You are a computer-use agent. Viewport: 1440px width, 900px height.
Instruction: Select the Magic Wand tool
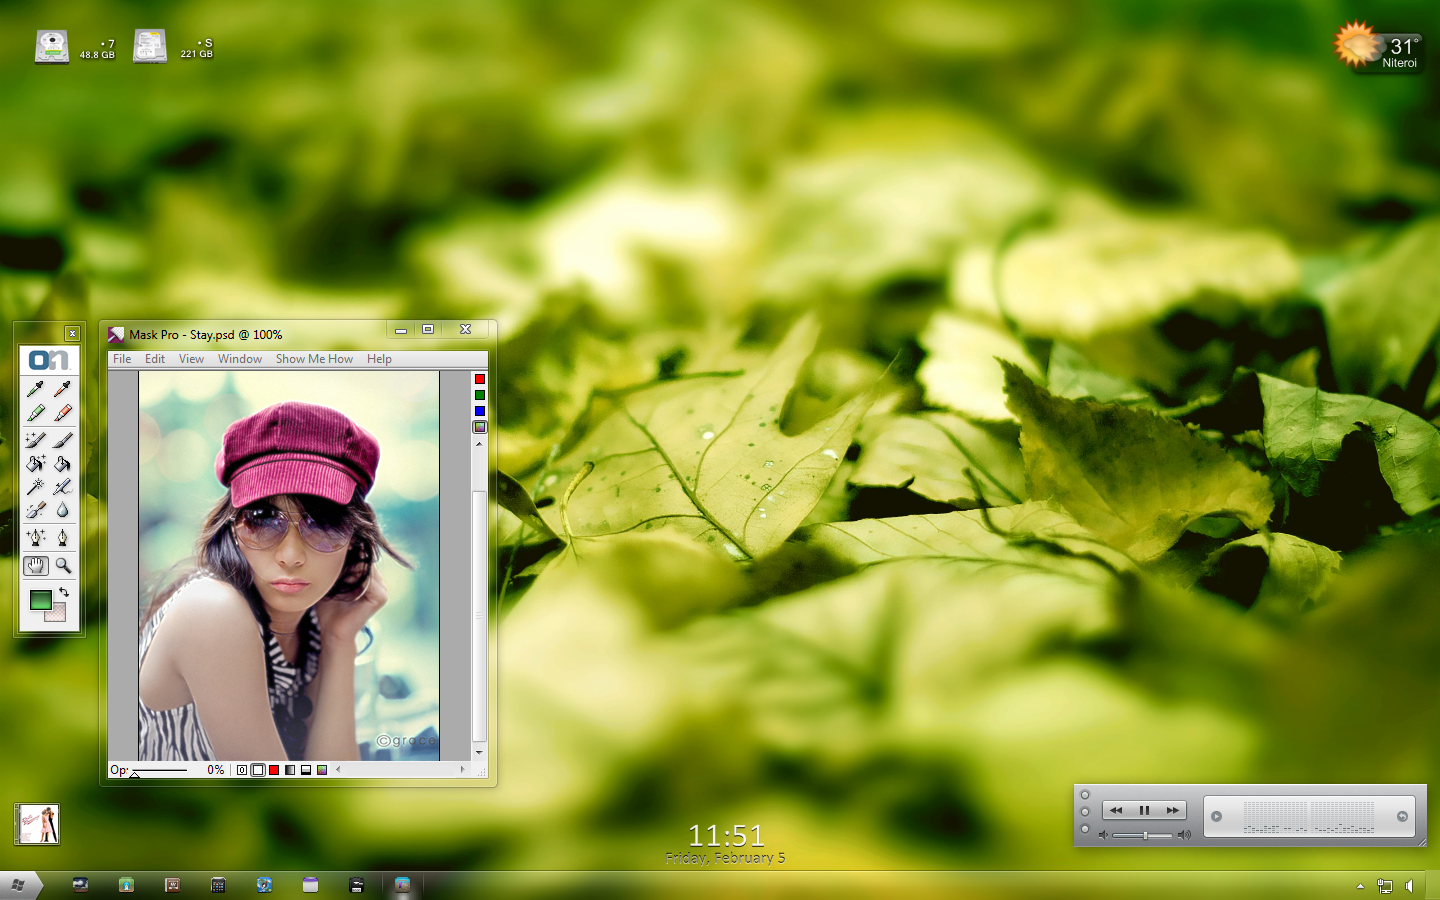click(36, 487)
